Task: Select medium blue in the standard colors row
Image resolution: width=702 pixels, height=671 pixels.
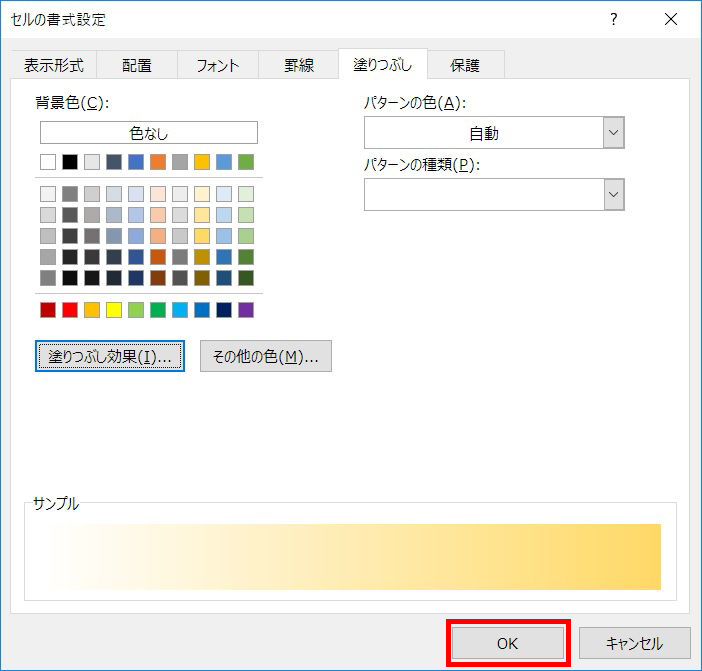Action: [202, 310]
